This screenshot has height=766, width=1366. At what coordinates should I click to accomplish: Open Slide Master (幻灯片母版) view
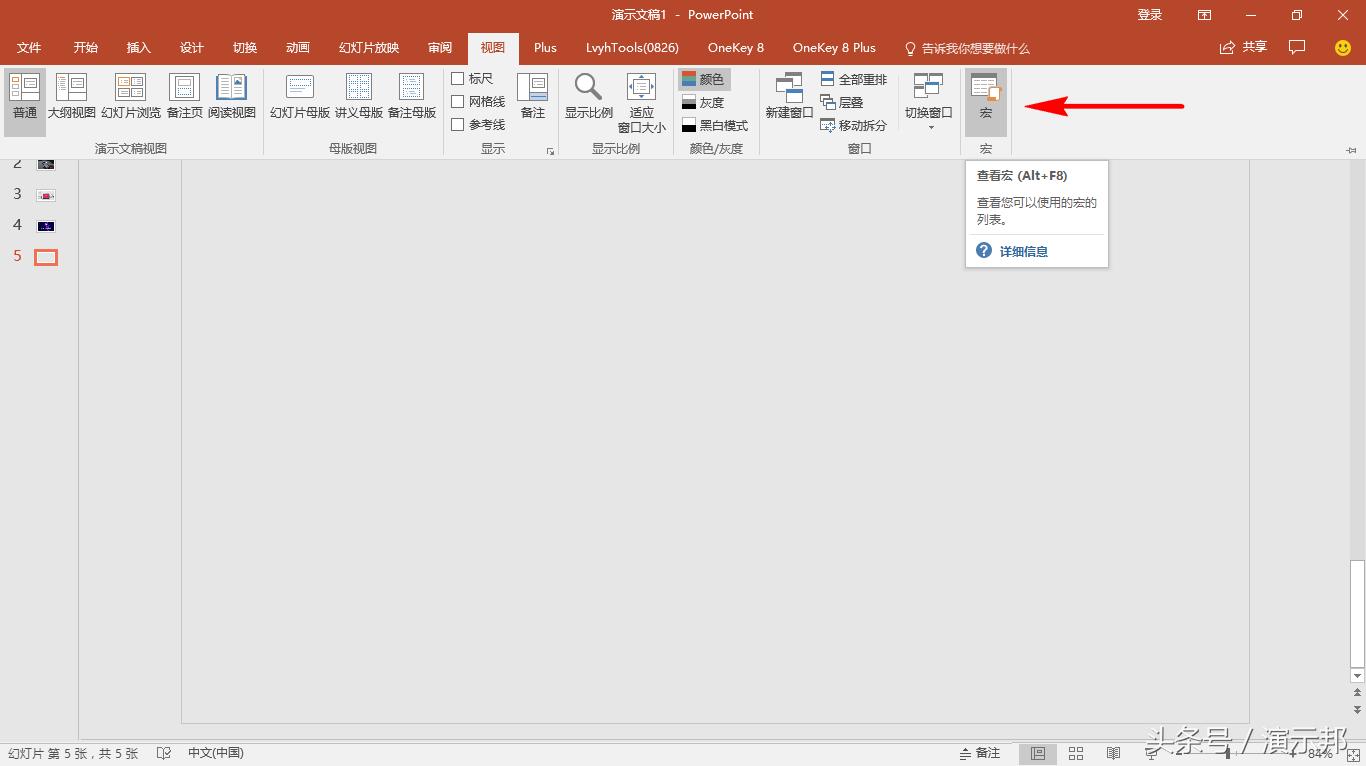point(299,96)
